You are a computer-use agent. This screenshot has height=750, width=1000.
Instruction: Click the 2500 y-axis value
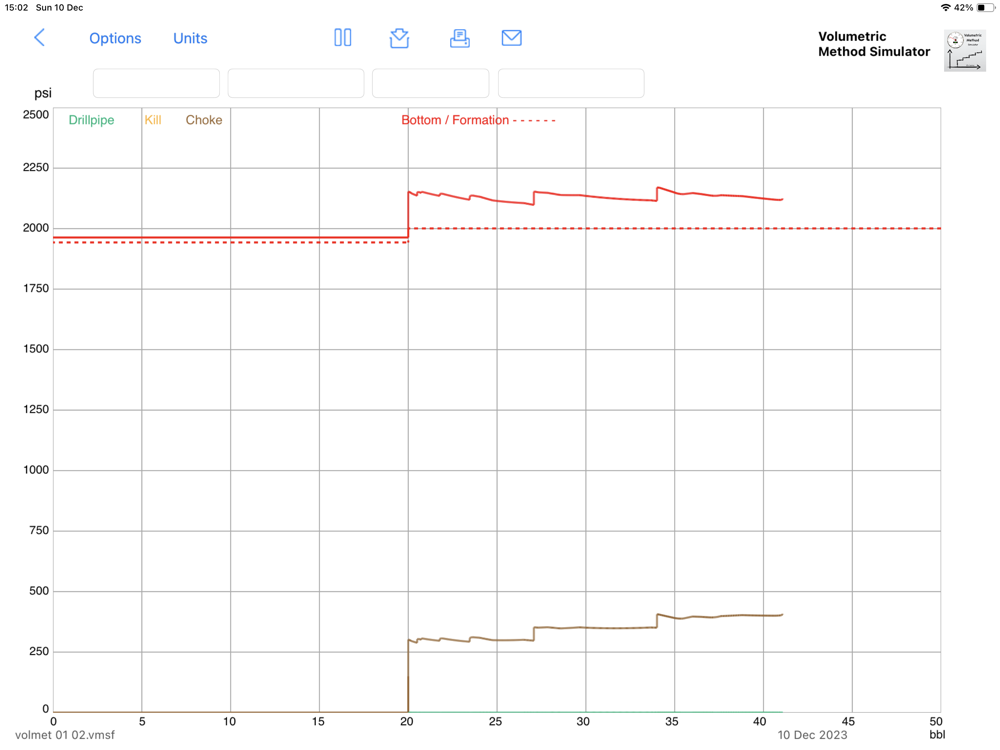[x=36, y=115]
